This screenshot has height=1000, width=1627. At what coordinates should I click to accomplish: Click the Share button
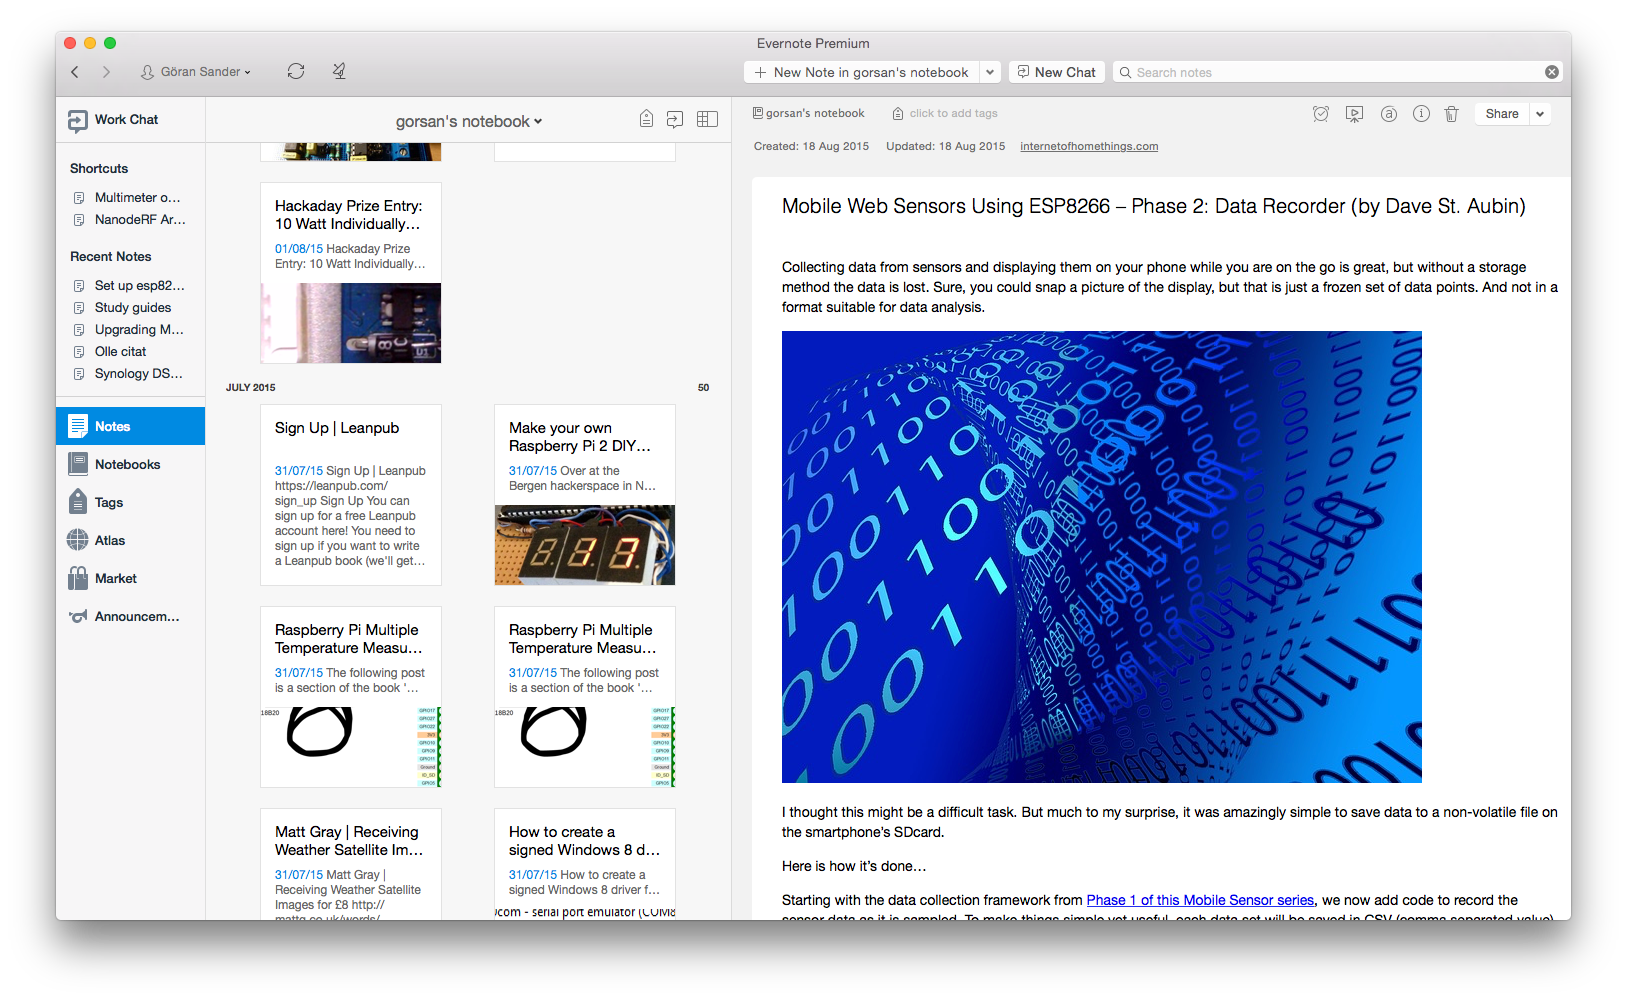click(1502, 114)
